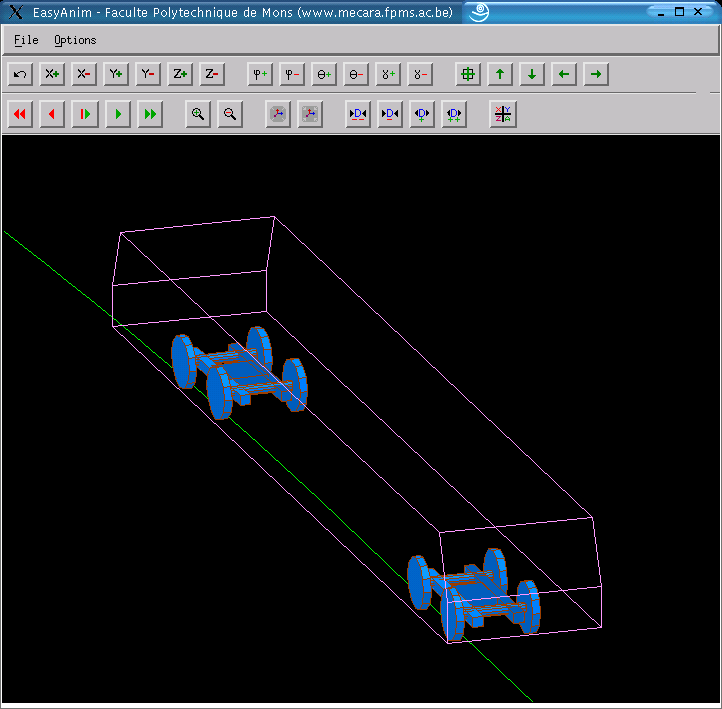Screen dimensions: 722x709
Task: Fast forward with green double-right arrows
Action: (x=150, y=115)
